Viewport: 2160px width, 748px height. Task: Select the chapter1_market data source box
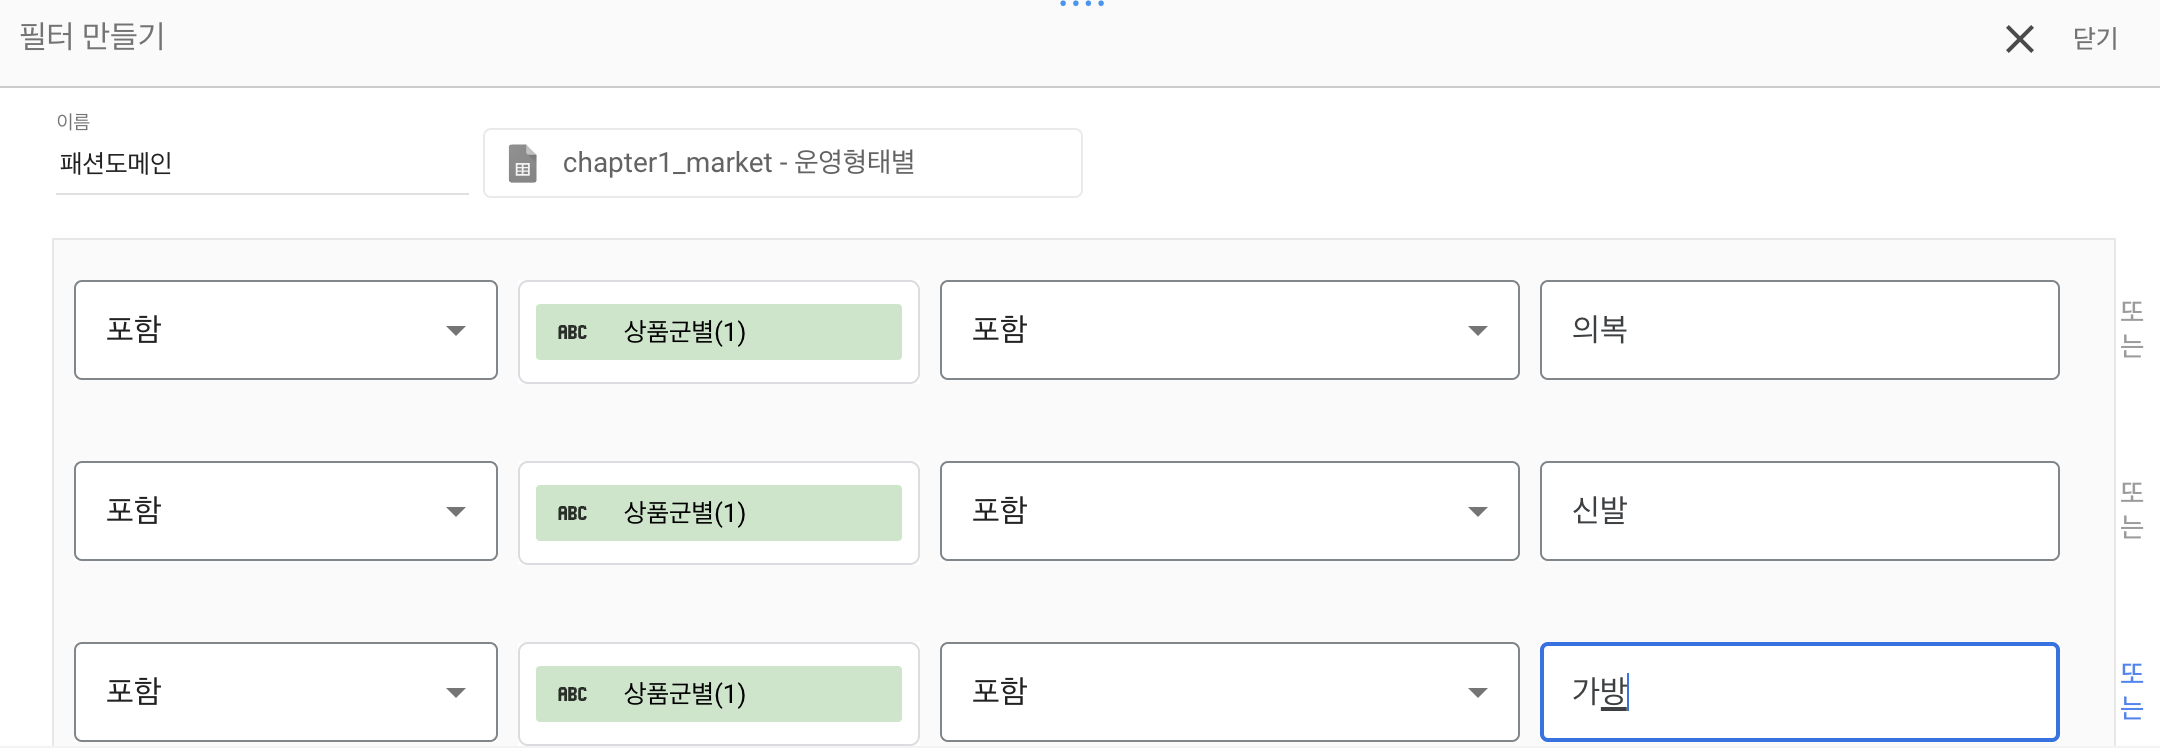point(782,163)
